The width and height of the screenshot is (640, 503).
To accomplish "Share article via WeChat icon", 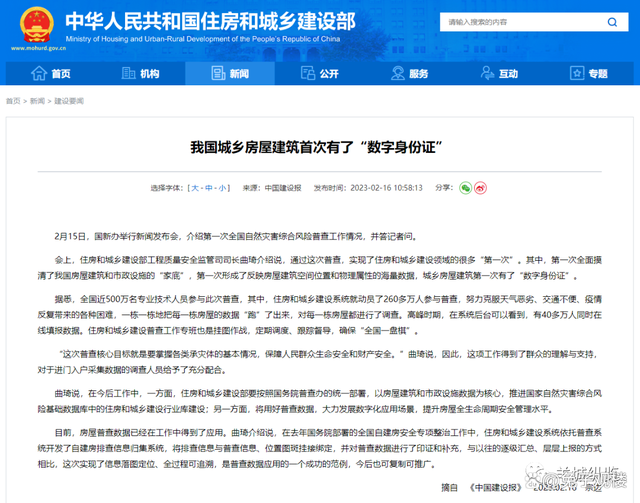I will pos(465,187).
